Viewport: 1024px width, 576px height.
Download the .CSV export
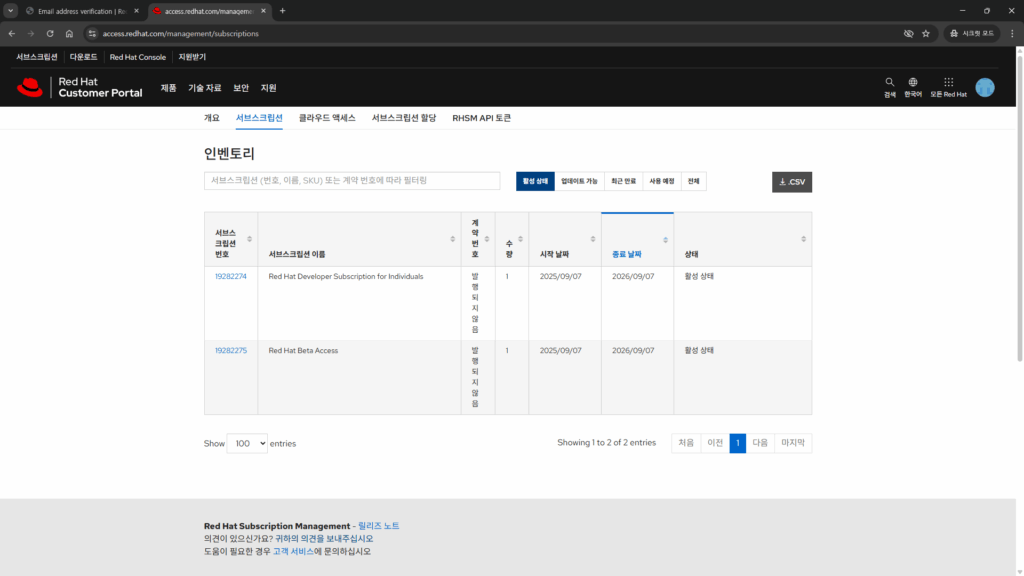click(x=792, y=182)
